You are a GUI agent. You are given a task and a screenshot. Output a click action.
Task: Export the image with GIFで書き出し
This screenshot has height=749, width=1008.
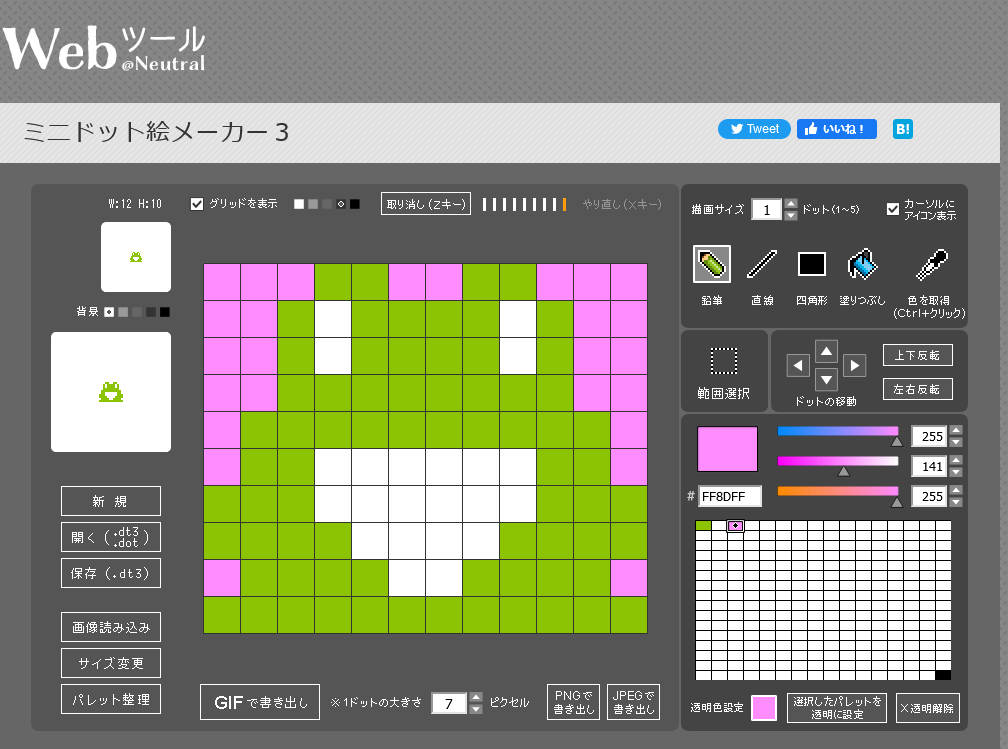pyautogui.click(x=259, y=702)
